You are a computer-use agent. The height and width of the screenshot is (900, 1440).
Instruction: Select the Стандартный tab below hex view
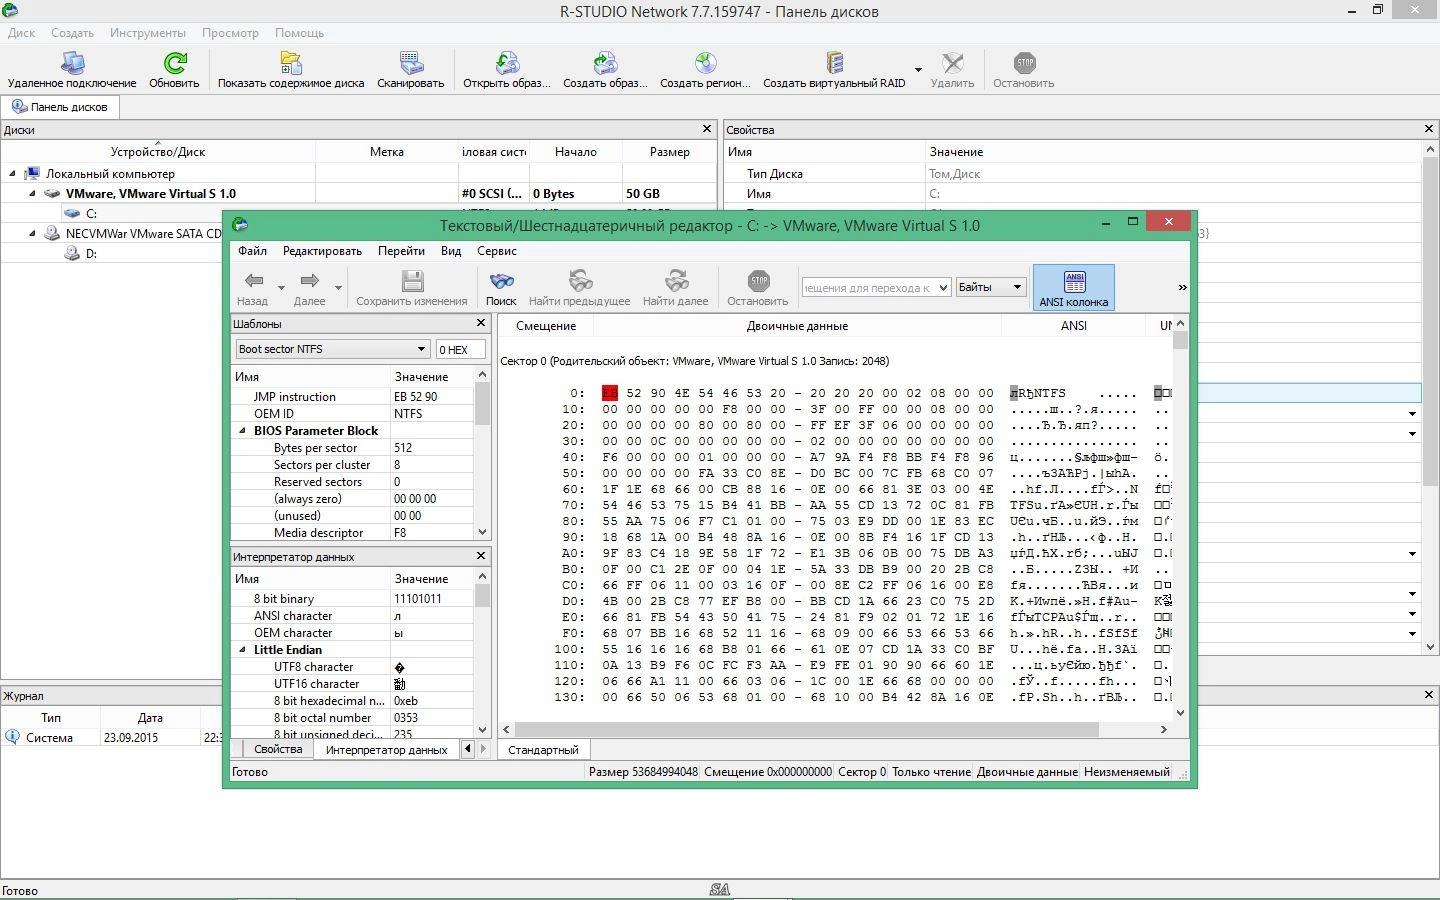[543, 750]
